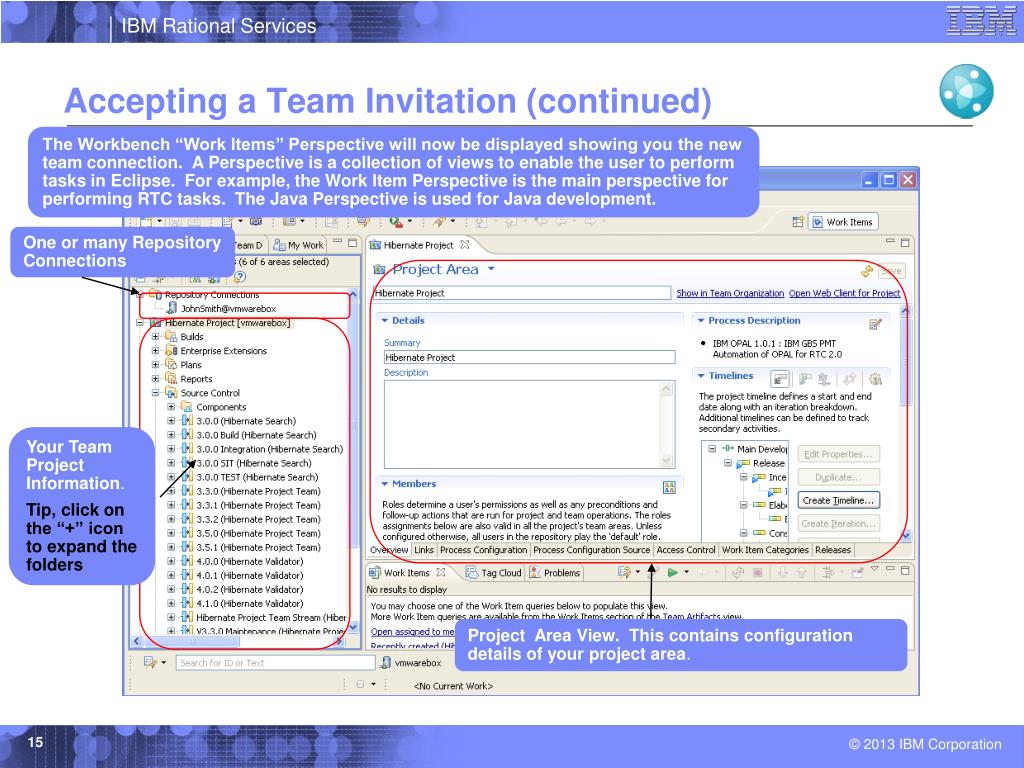
Task: Click the green Run query arrow icon
Action: pos(672,573)
